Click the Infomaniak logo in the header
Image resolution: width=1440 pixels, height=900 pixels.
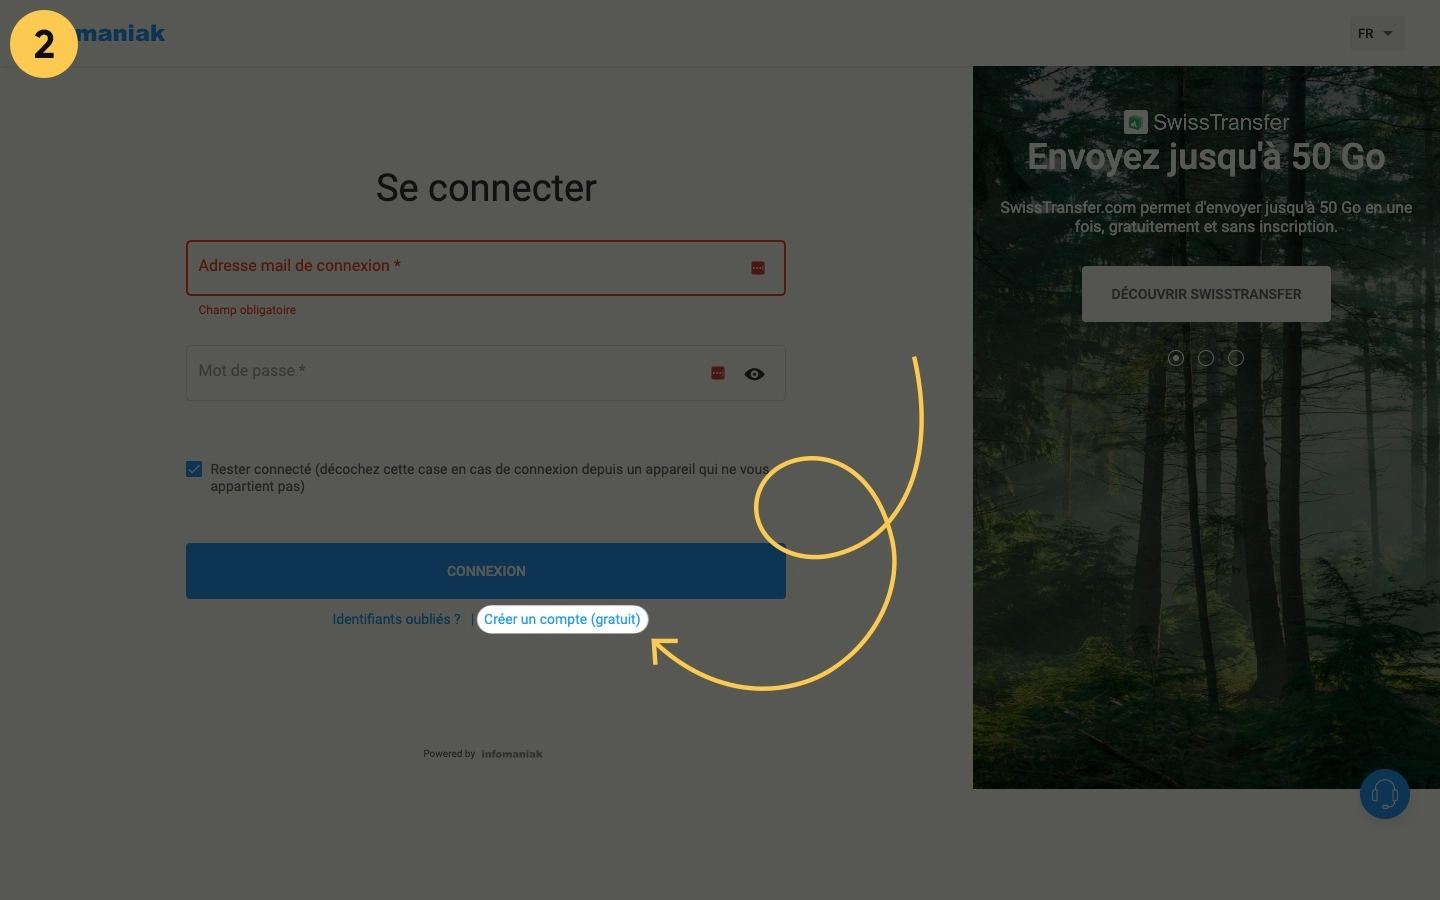coord(120,33)
